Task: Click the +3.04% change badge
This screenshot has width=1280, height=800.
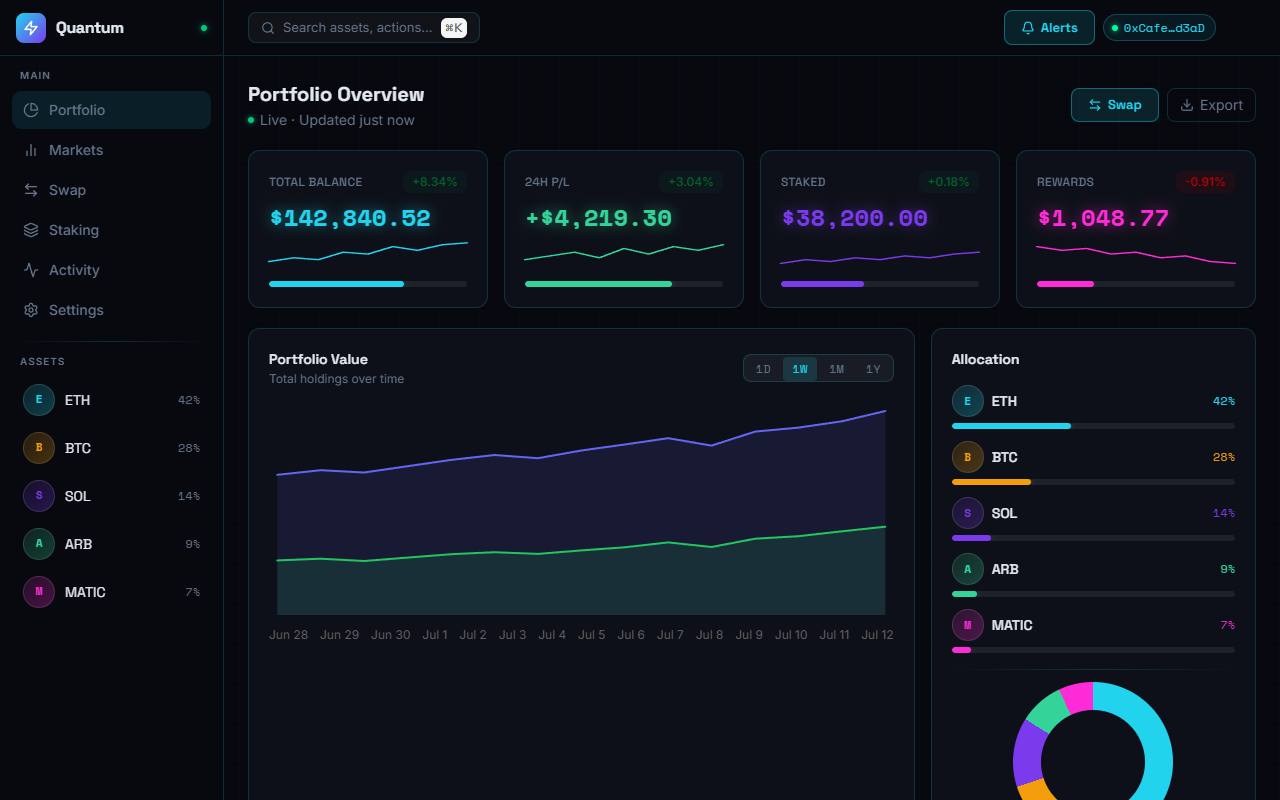Action: pos(691,182)
